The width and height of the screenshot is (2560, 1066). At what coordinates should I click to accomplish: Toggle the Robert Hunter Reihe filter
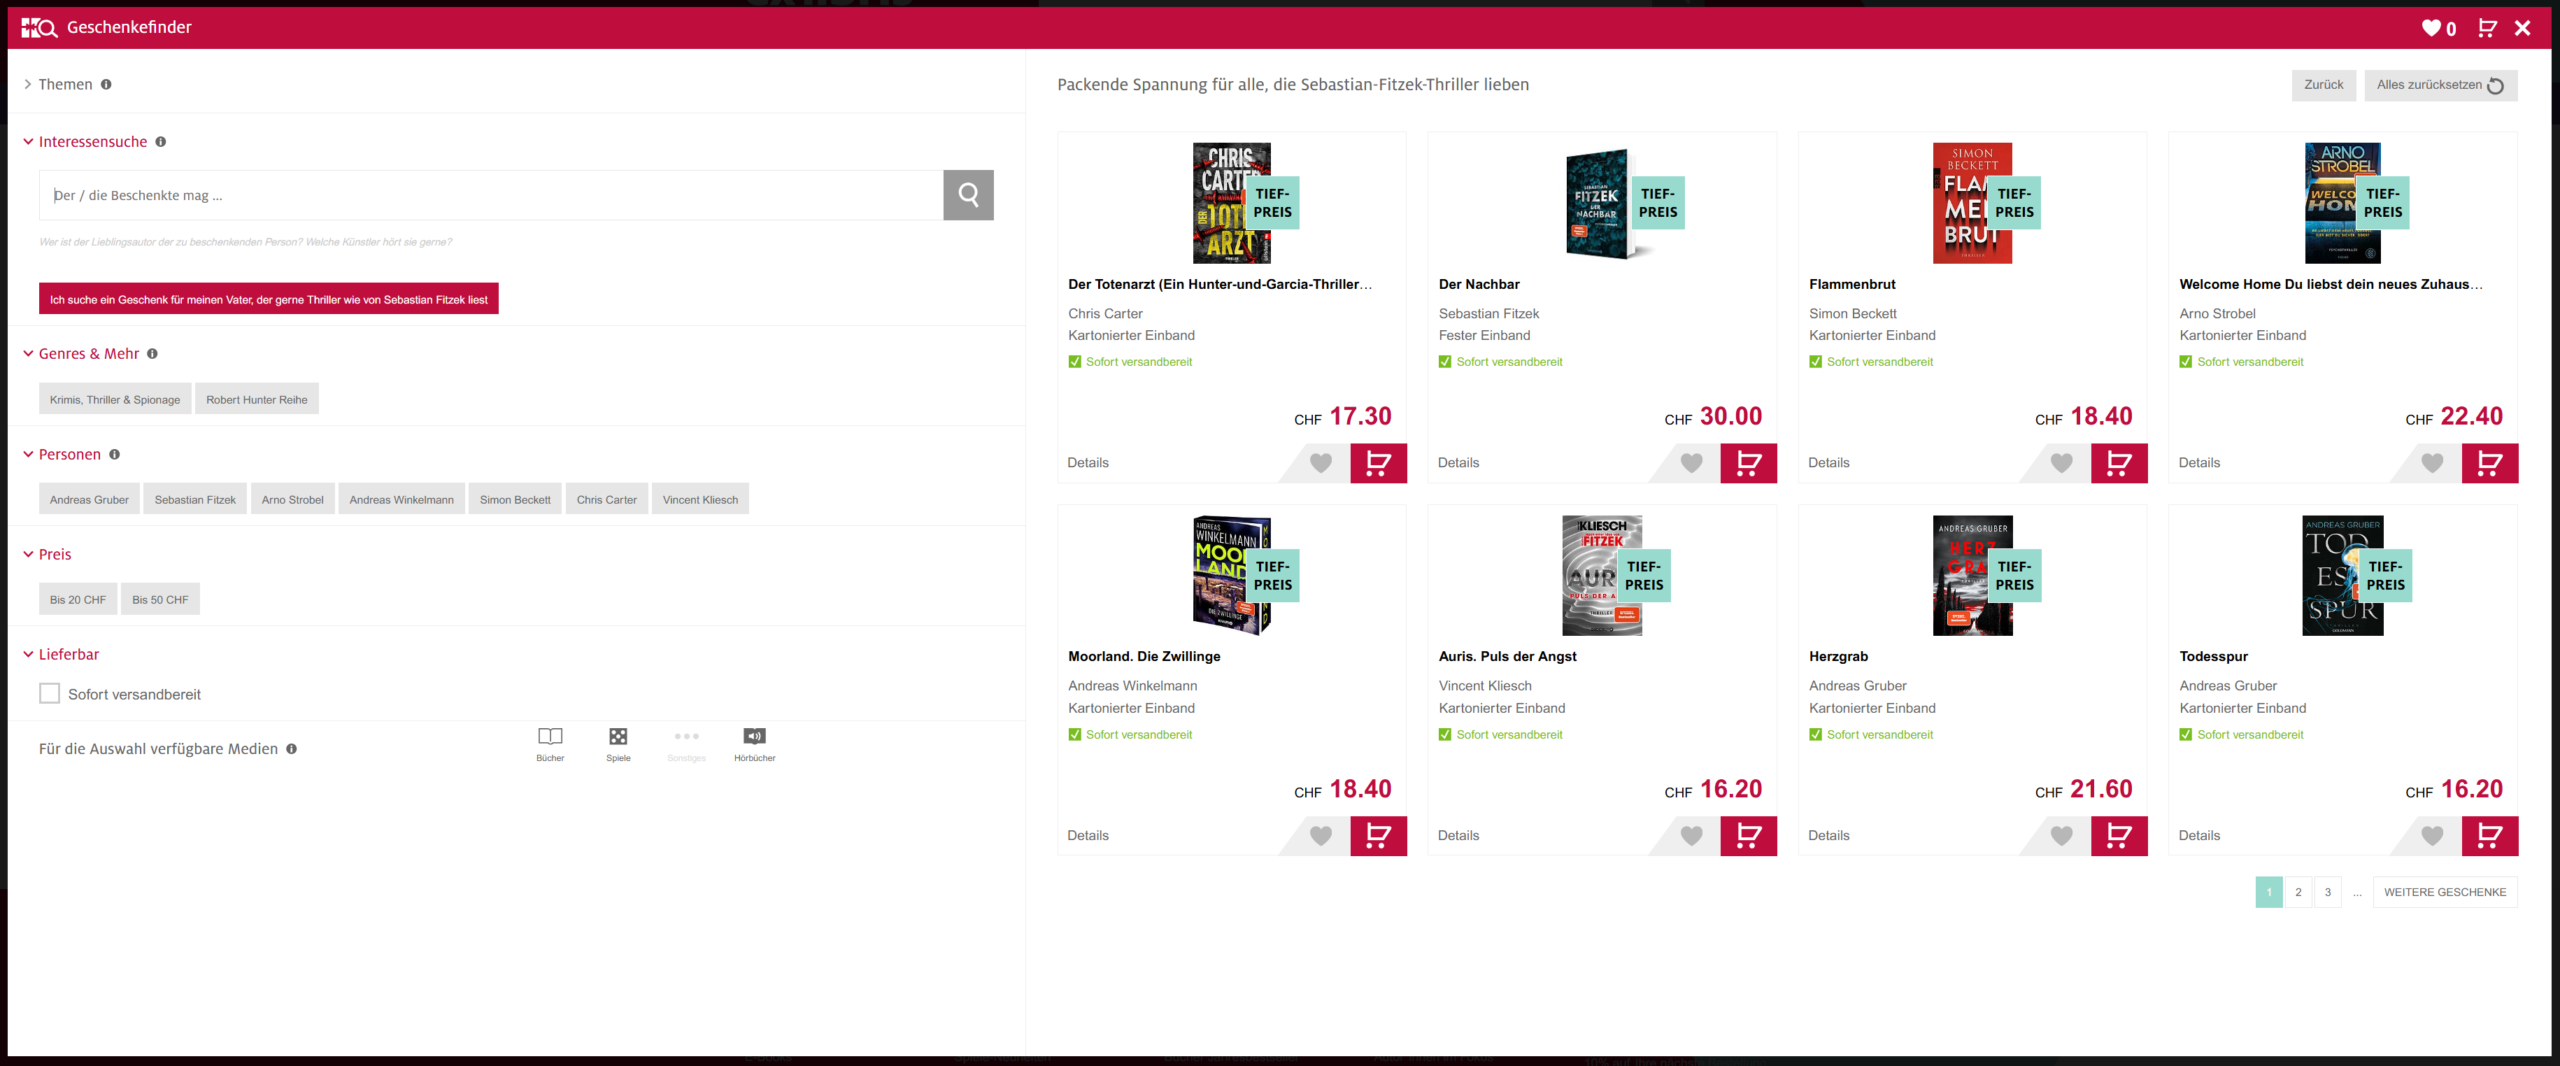(x=257, y=399)
